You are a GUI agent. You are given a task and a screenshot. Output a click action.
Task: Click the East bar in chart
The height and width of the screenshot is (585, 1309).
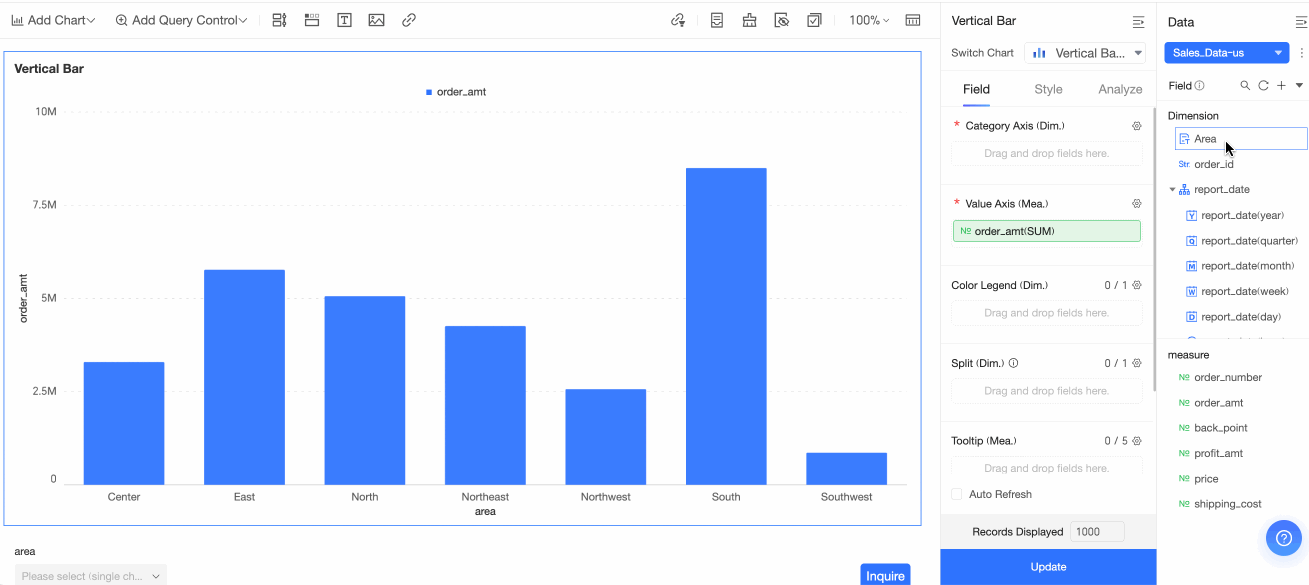pos(244,377)
